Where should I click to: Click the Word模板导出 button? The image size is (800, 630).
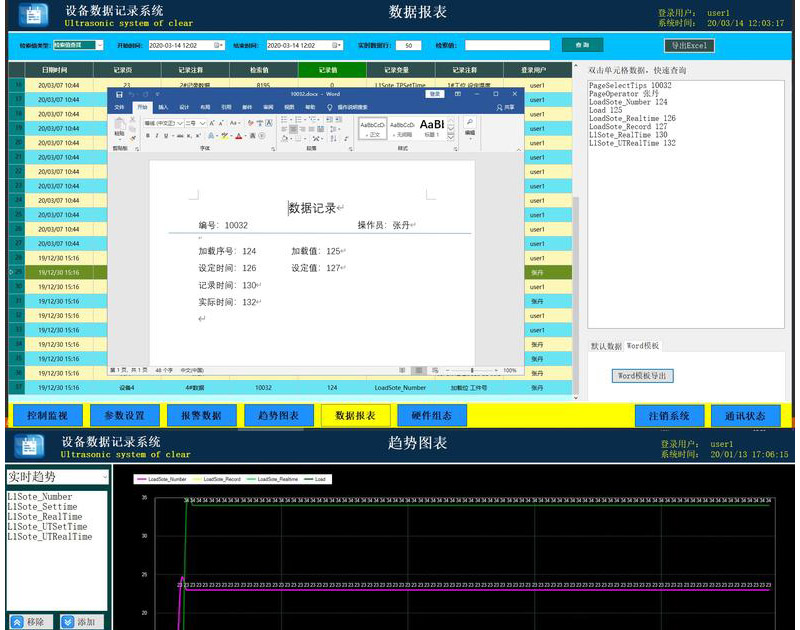pos(643,376)
